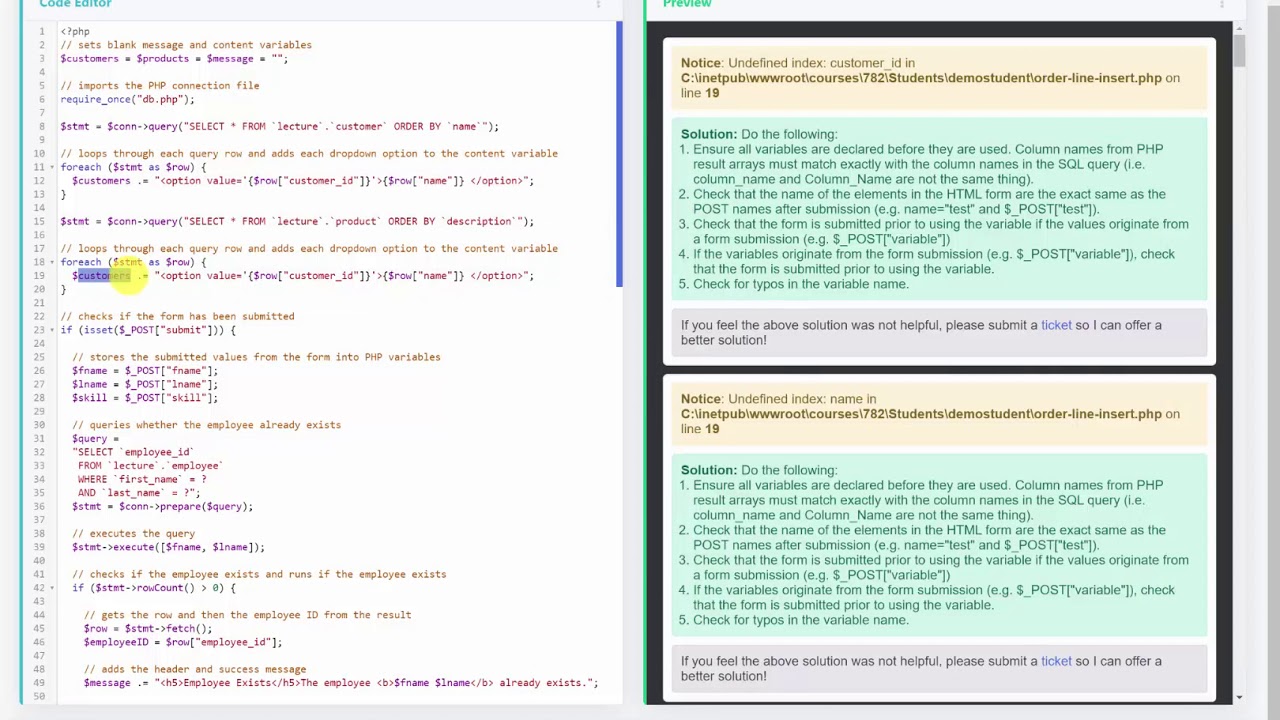This screenshot has width=1280, height=720.
Task: Click line number 30 in the gutter
Action: tap(39, 425)
